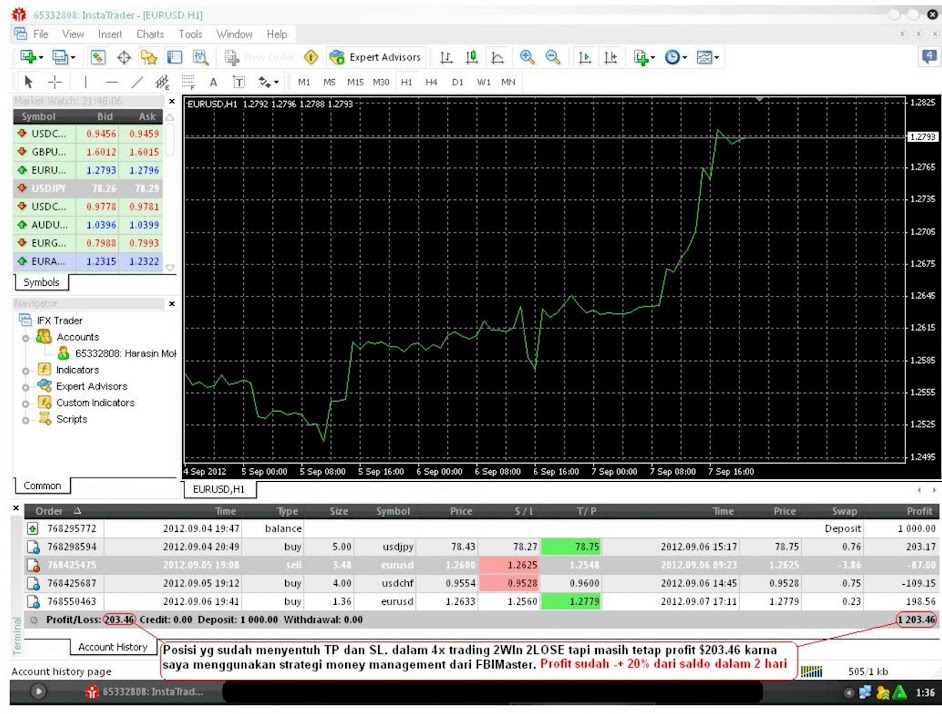Open the Templates dropdown icon
The image size is (942, 714).
coord(707,57)
